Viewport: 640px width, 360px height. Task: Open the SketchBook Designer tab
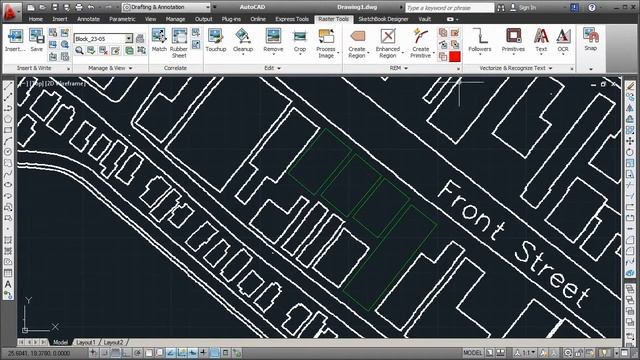[x=383, y=19]
